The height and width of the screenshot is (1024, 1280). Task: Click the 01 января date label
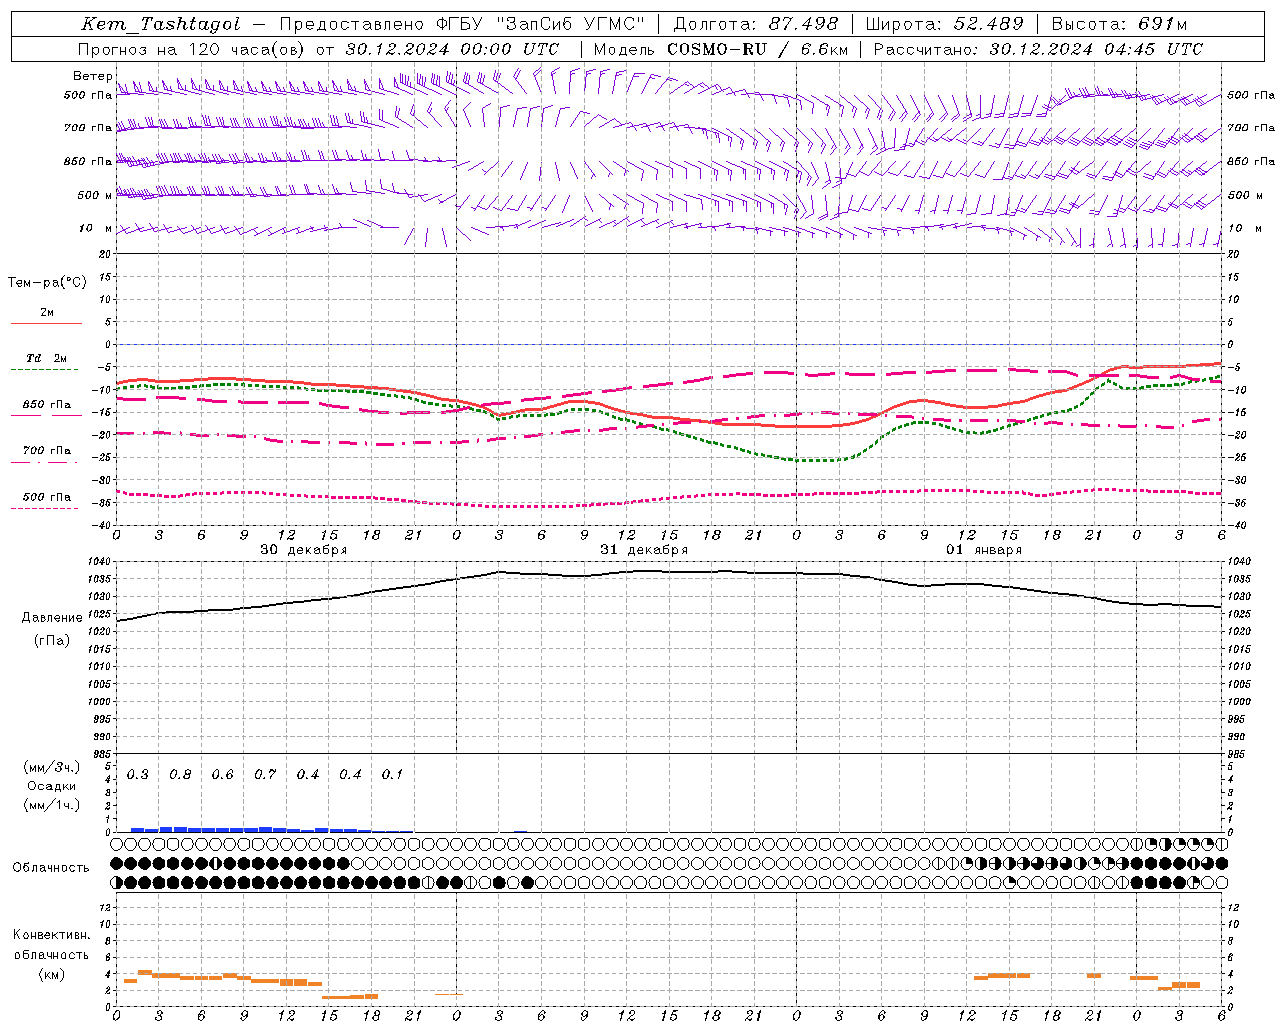click(x=984, y=550)
